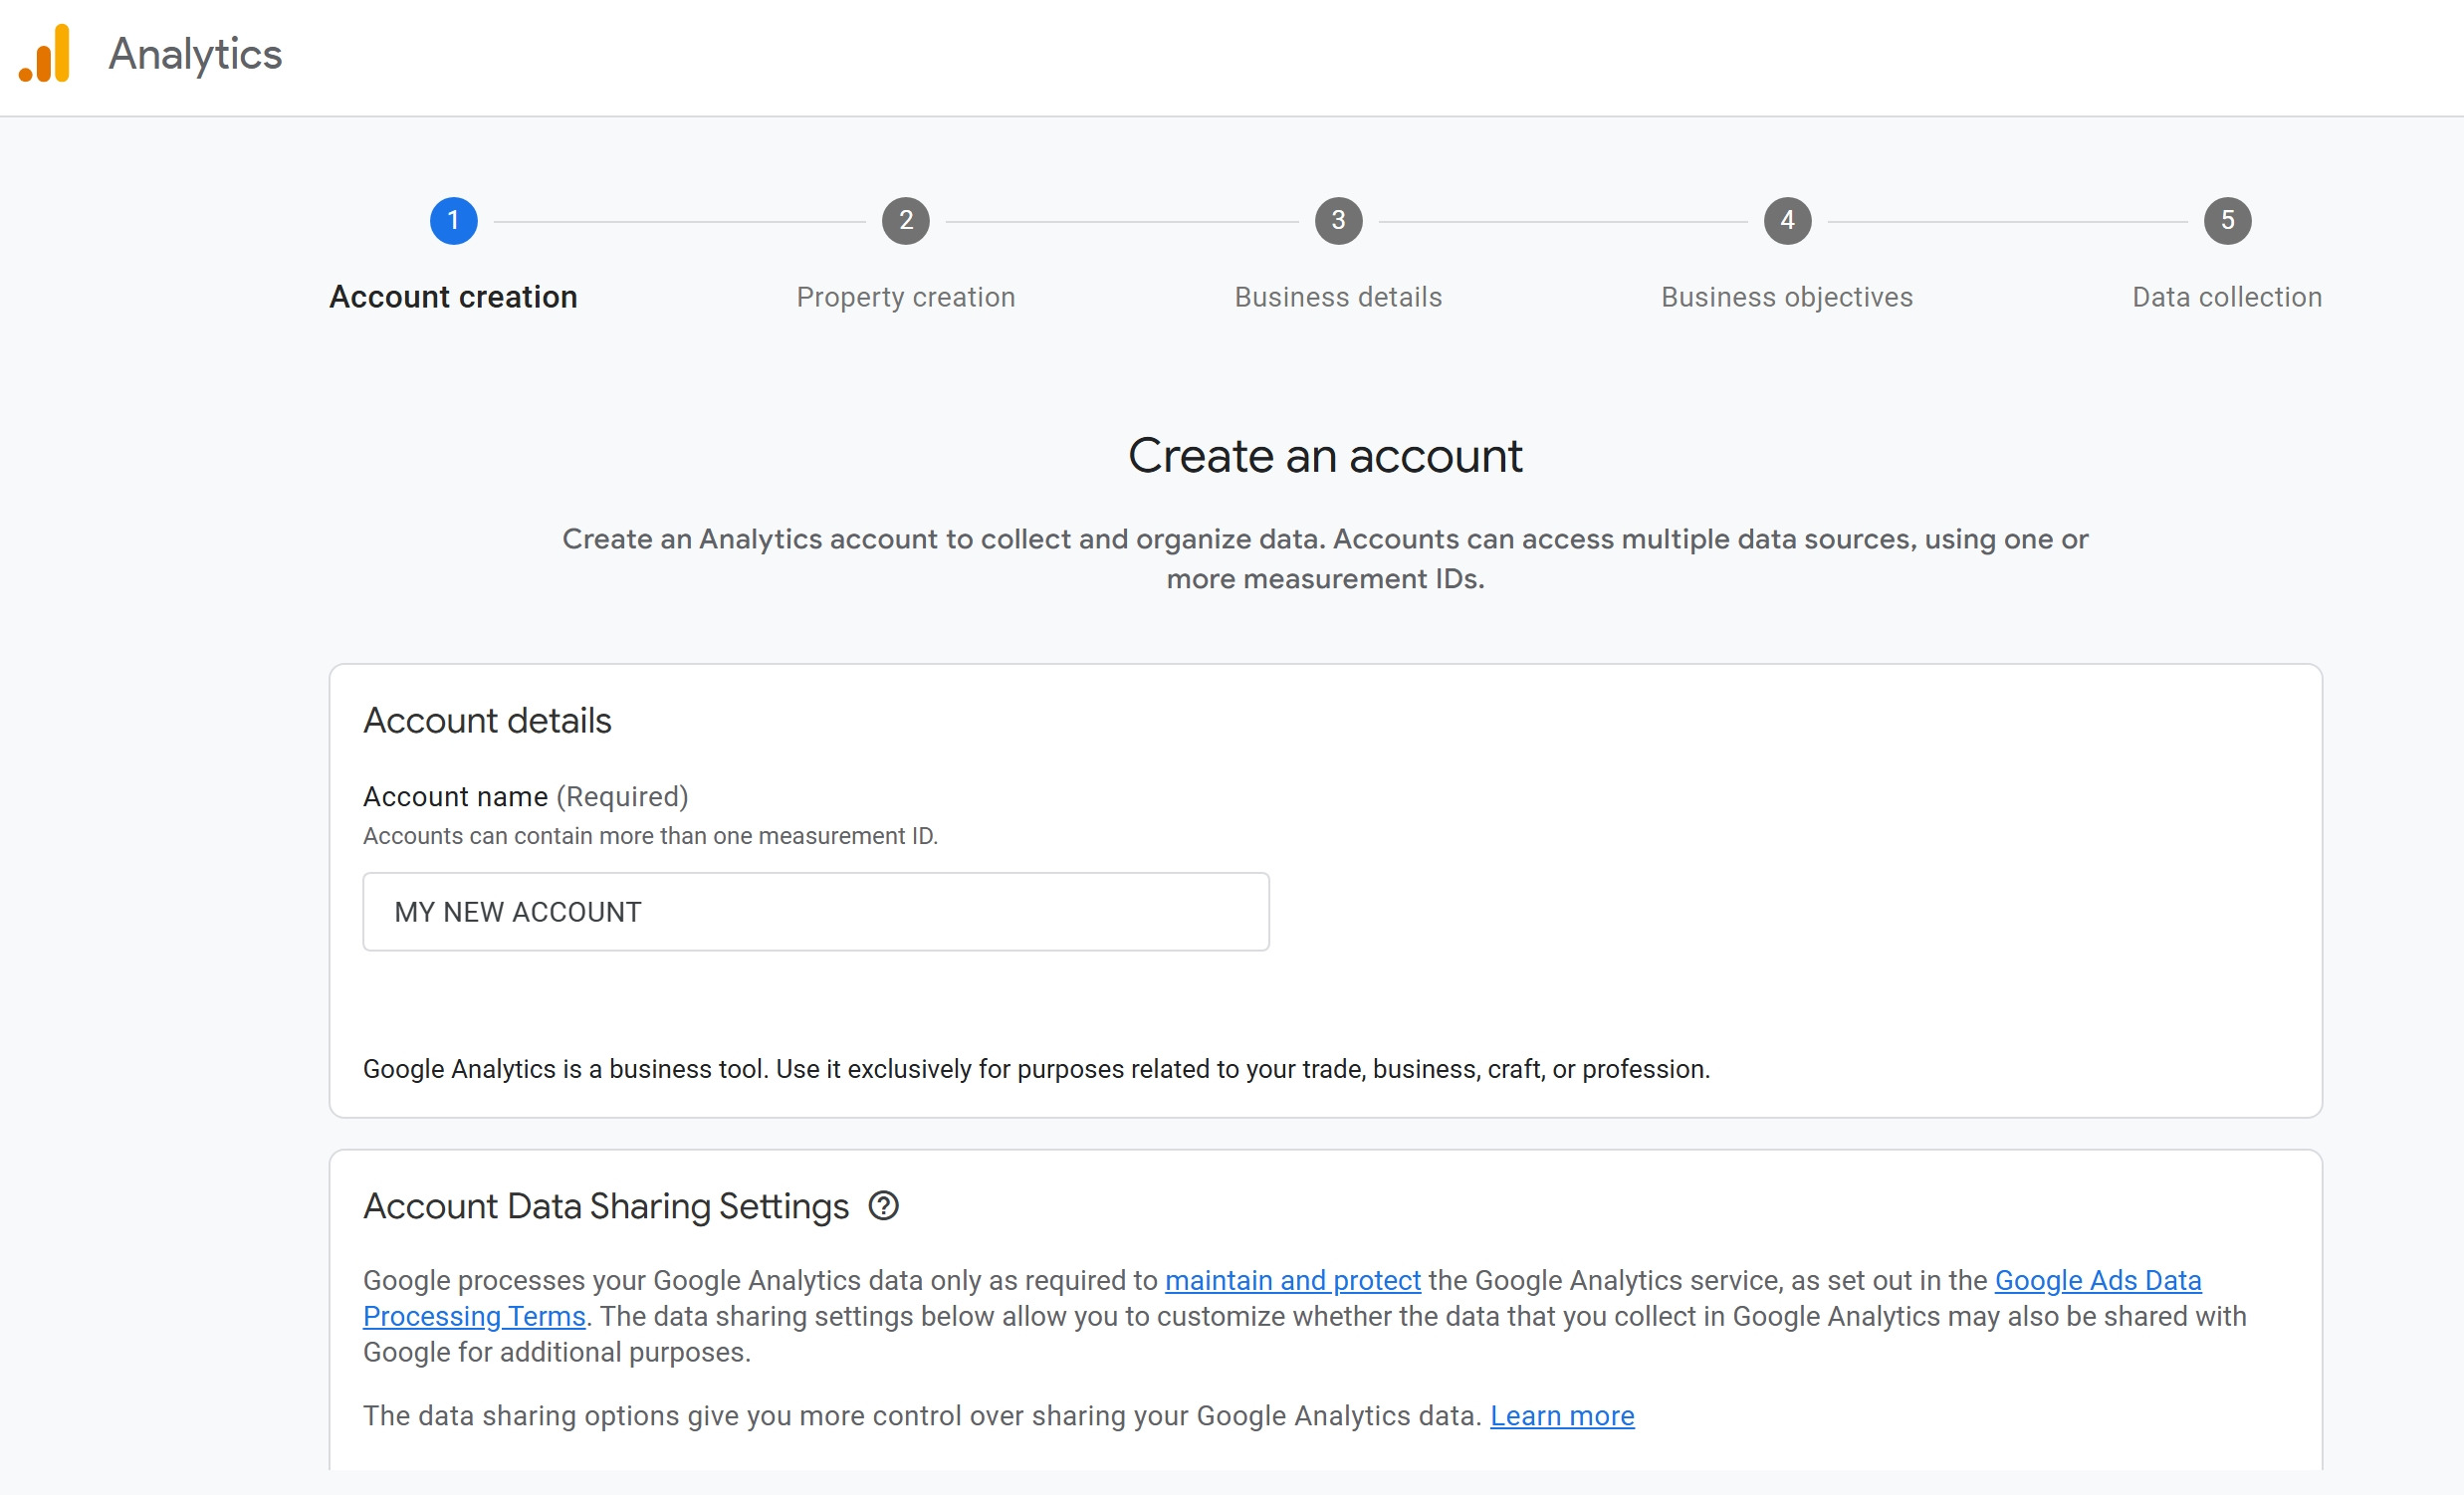The image size is (2464, 1495).
Task: Open the Processing Terms link
Action: 474,1317
